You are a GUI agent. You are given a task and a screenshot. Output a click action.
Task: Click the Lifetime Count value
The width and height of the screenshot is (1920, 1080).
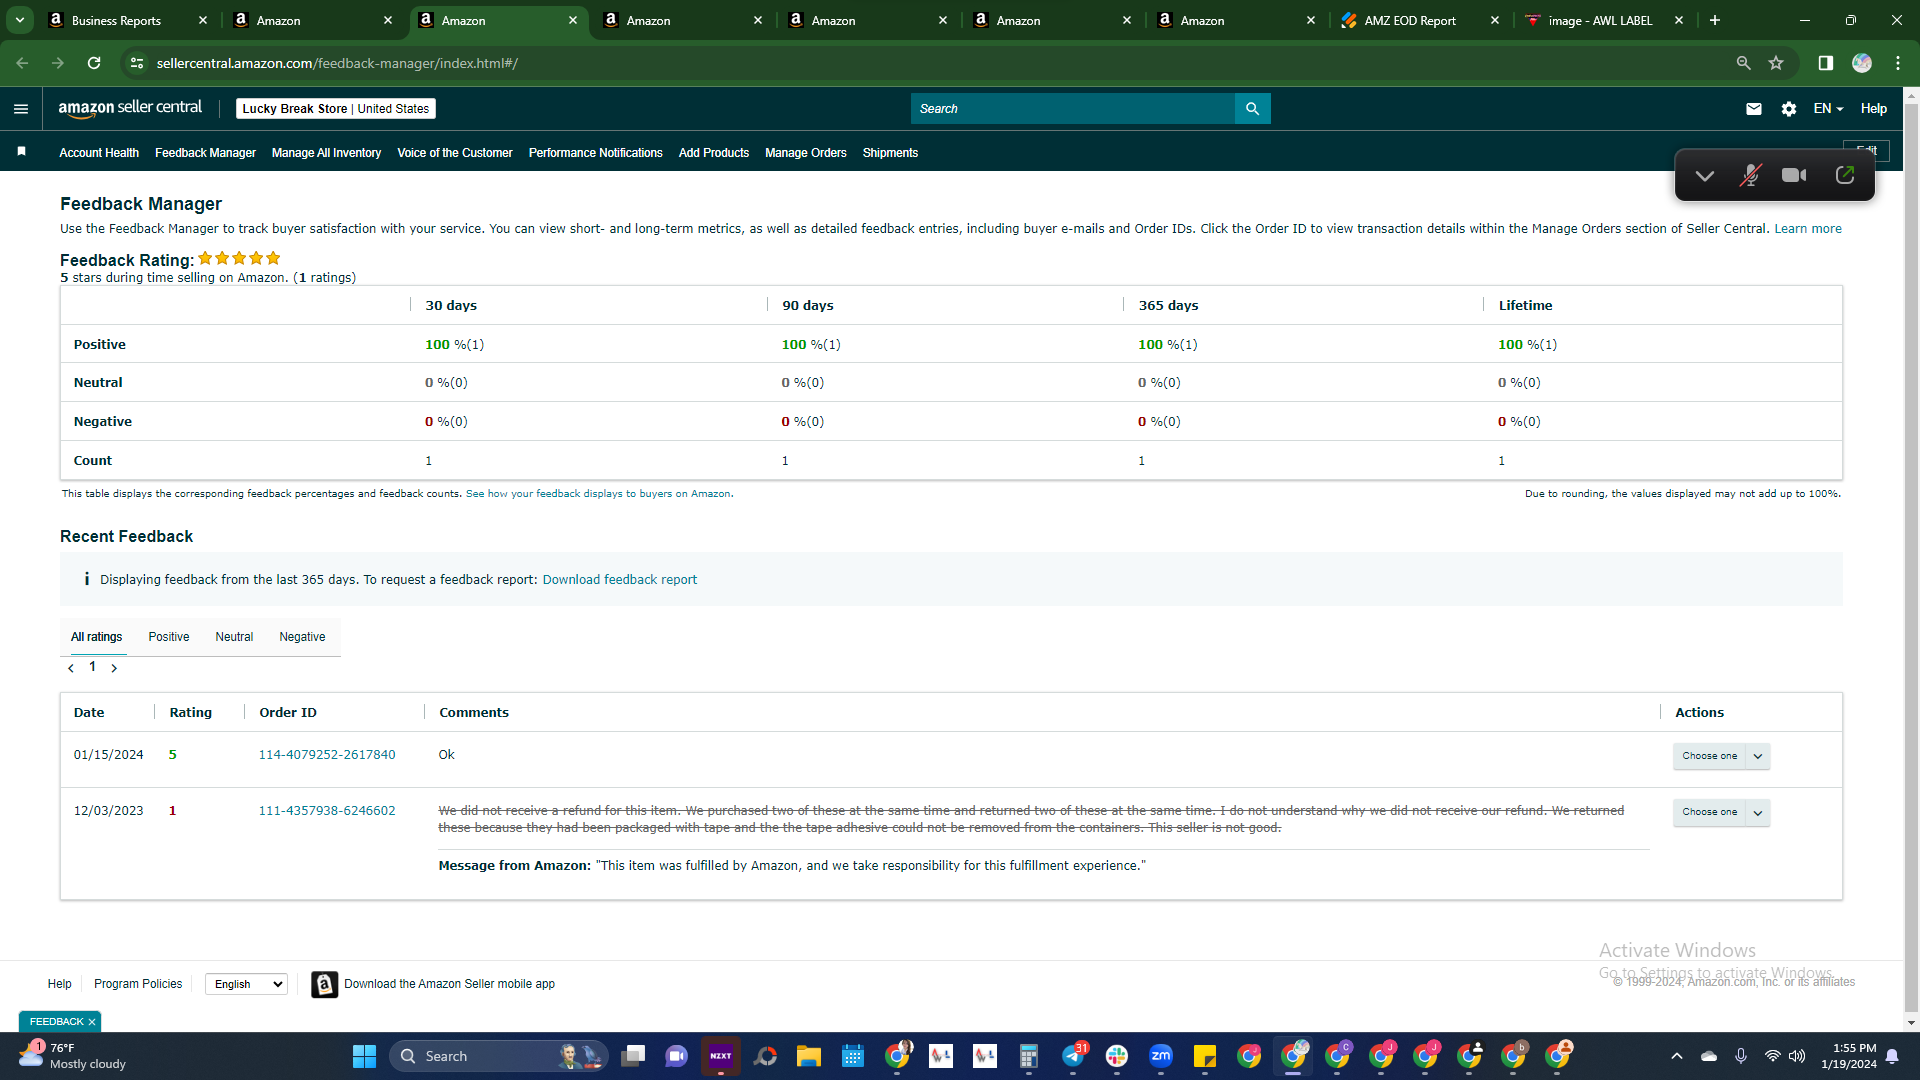pyautogui.click(x=1501, y=461)
